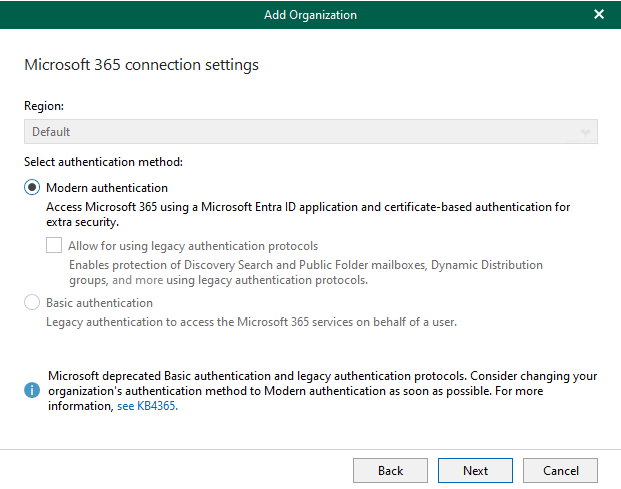Click the Allow for using legacy authentication label

(x=193, y=246)
